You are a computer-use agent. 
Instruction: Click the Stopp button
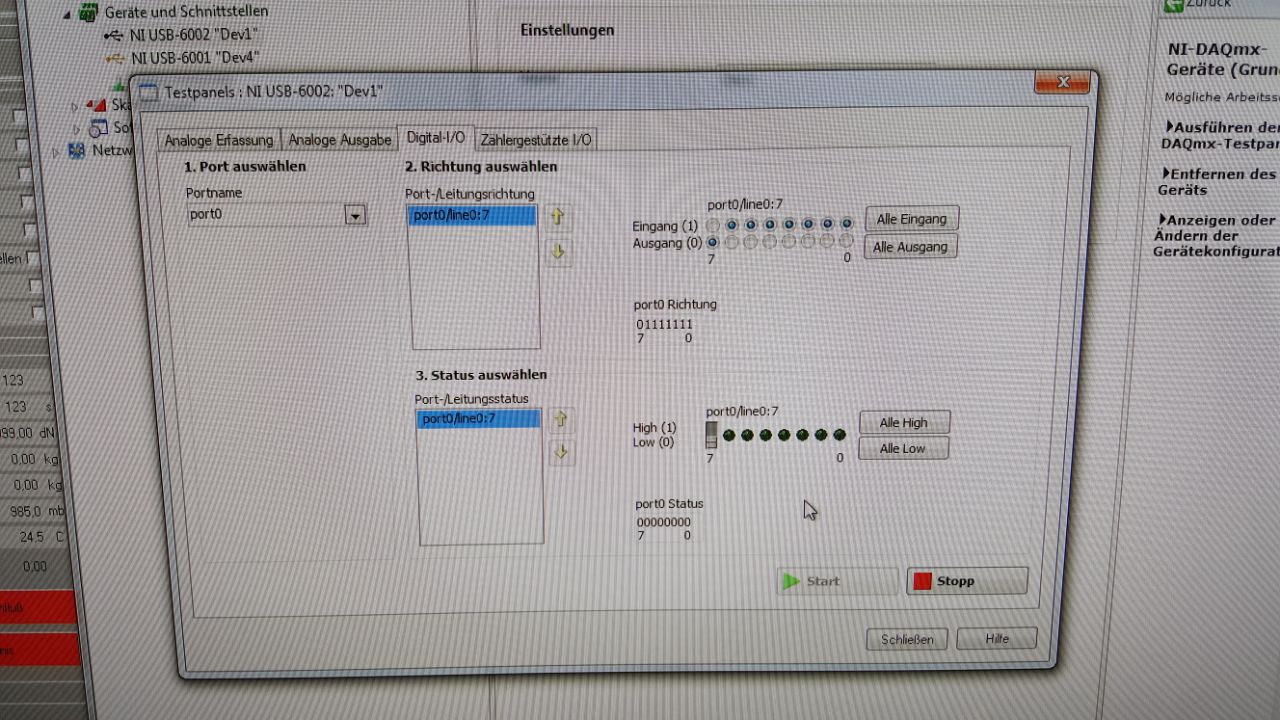coord(966,581)
